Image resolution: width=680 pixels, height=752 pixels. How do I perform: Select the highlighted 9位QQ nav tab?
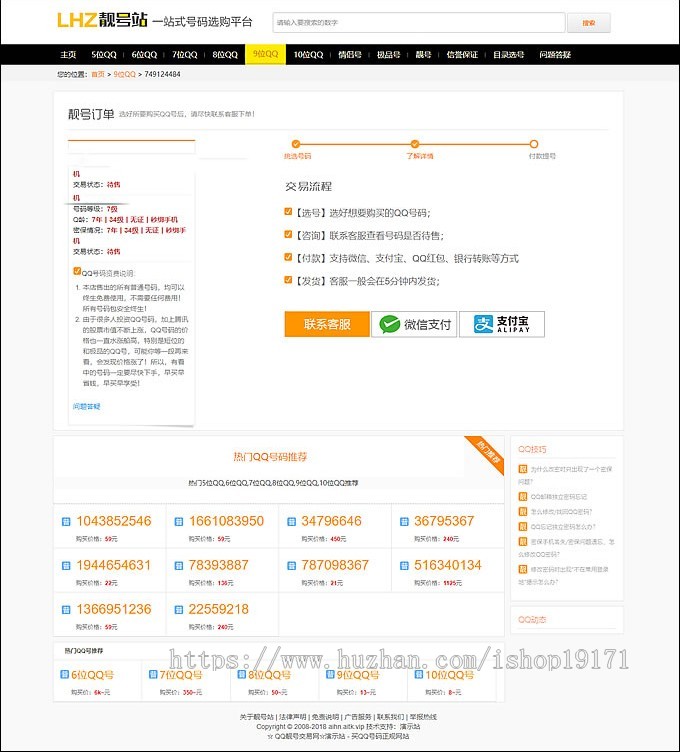266,54
